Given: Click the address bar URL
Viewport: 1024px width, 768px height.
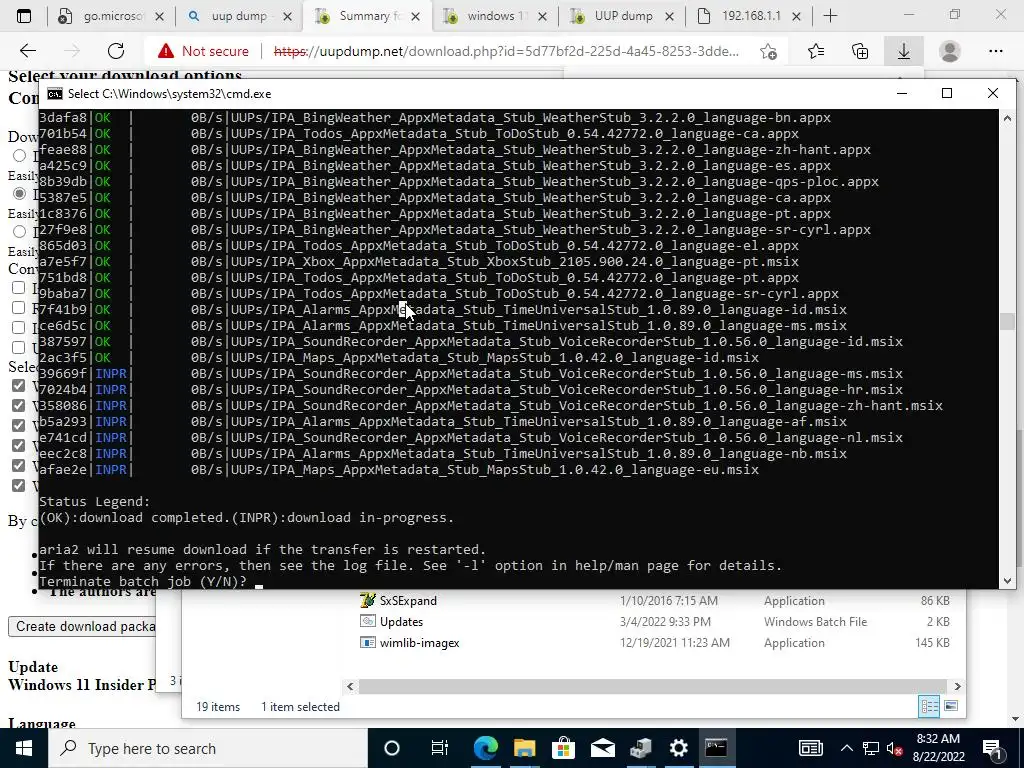Looking at the screenshot, I should (x=506, y=51).
